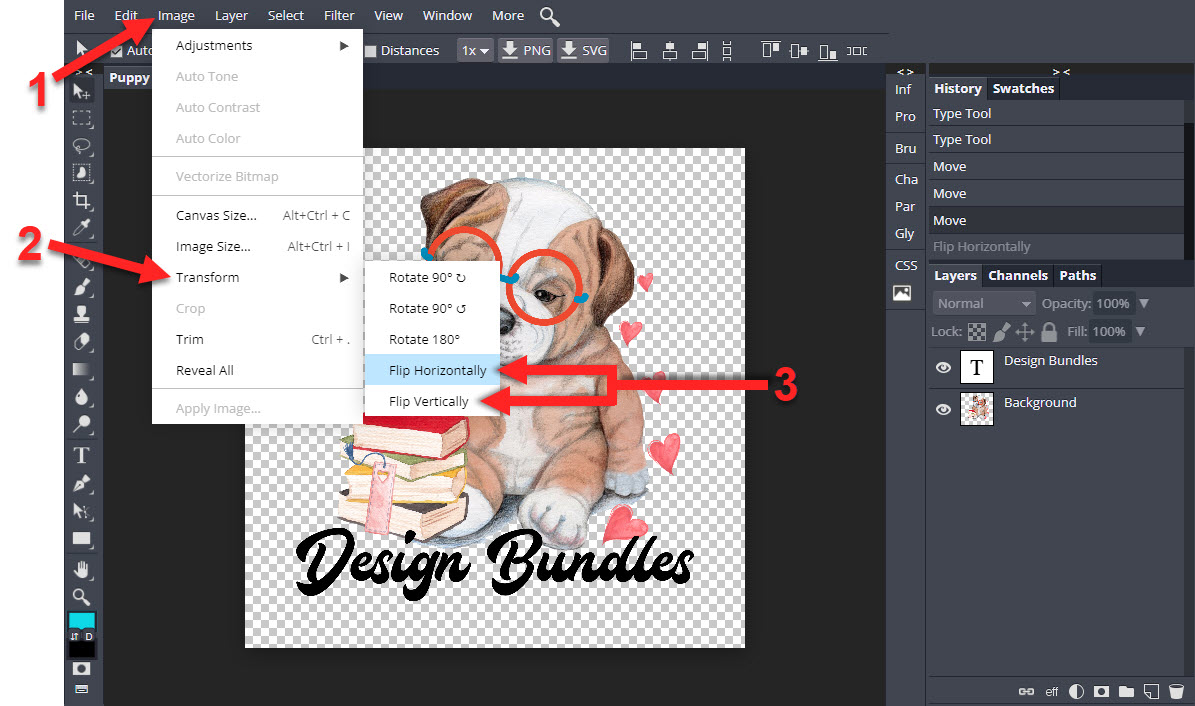Select the Dodge tool

tap(81, 425)
